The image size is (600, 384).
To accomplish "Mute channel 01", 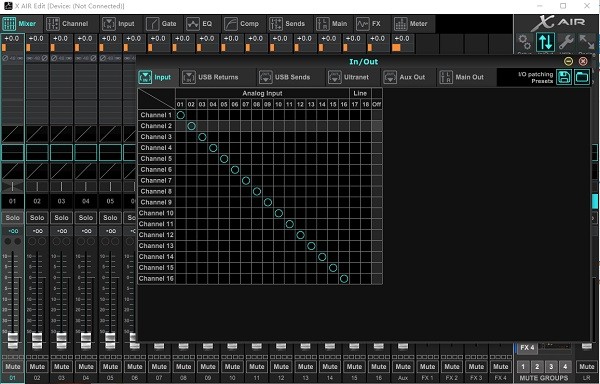I will click(x=13, y=366).
